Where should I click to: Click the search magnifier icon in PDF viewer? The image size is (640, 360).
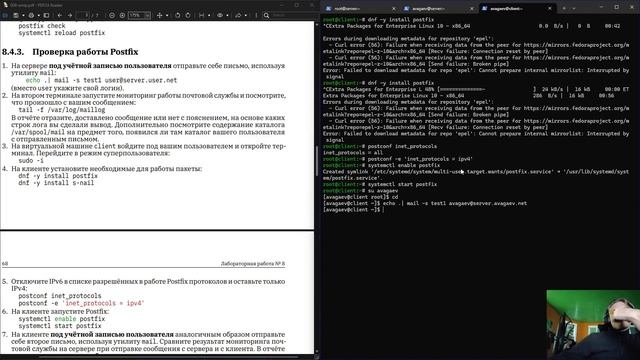(266, 15)
